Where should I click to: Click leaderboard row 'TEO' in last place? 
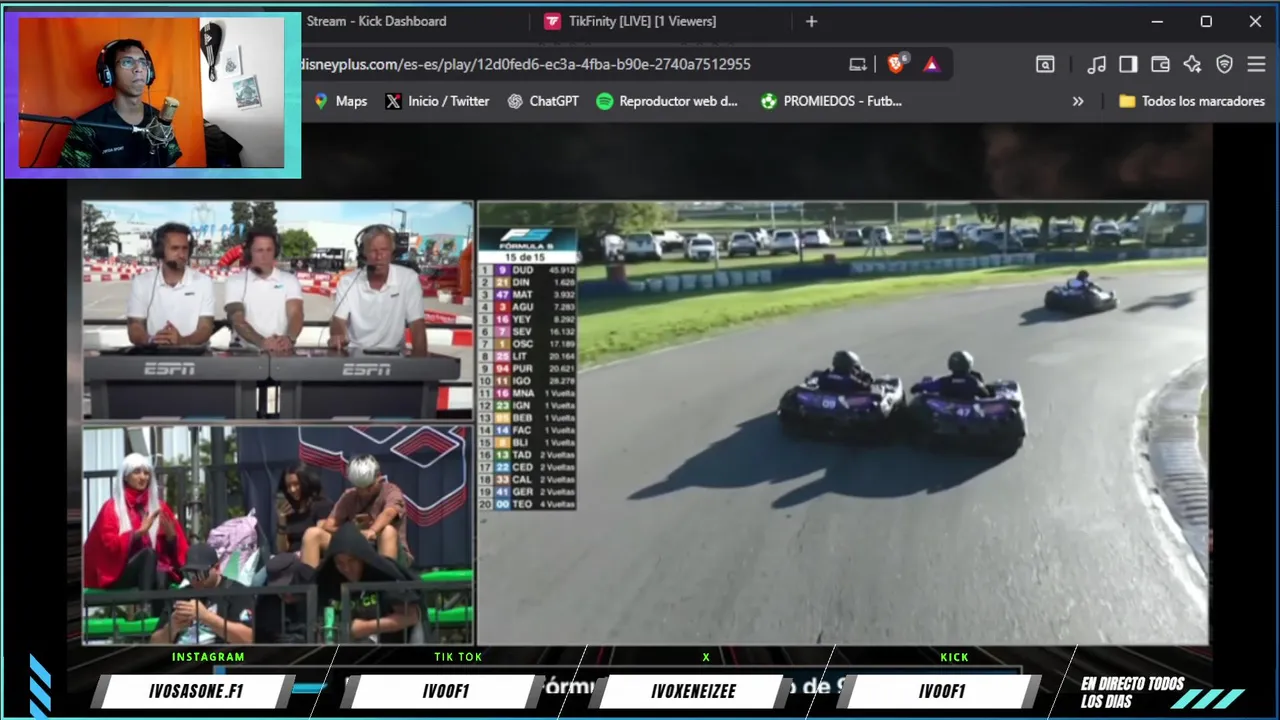[527, 504]
